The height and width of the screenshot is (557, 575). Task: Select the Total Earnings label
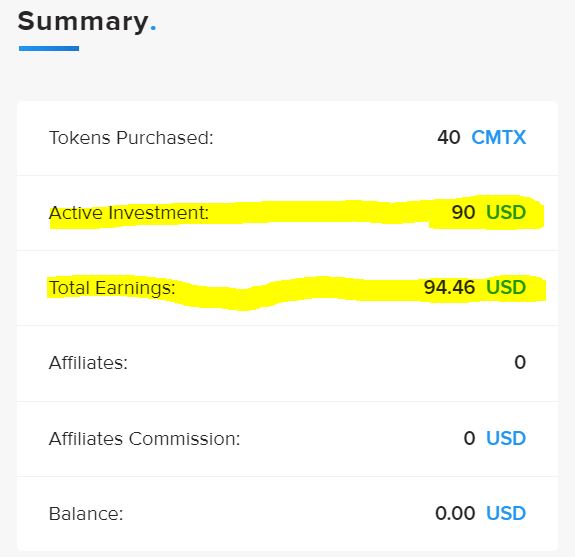click(112, 288)
